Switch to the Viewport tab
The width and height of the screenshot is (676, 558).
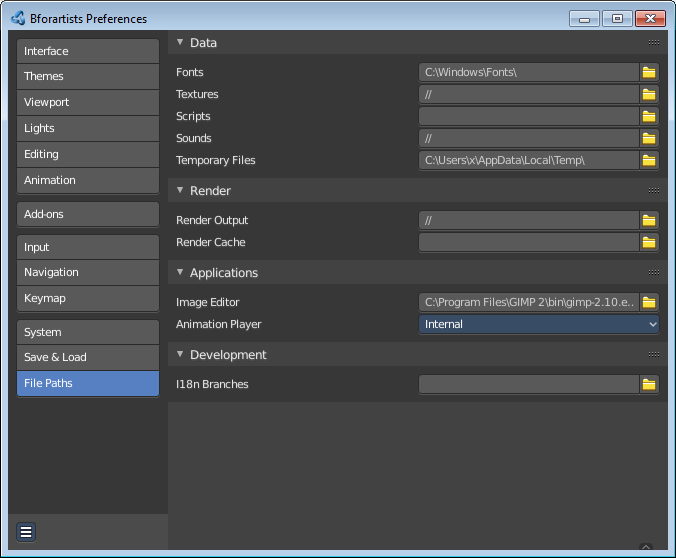pos(88,103)
